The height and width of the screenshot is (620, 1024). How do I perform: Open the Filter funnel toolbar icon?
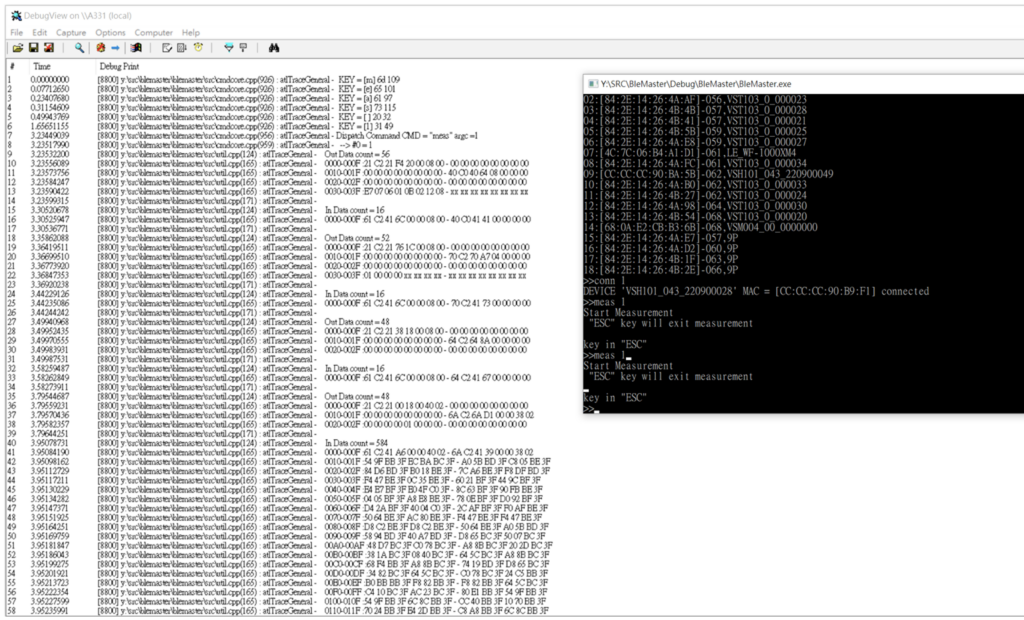(x=228, y=48)
